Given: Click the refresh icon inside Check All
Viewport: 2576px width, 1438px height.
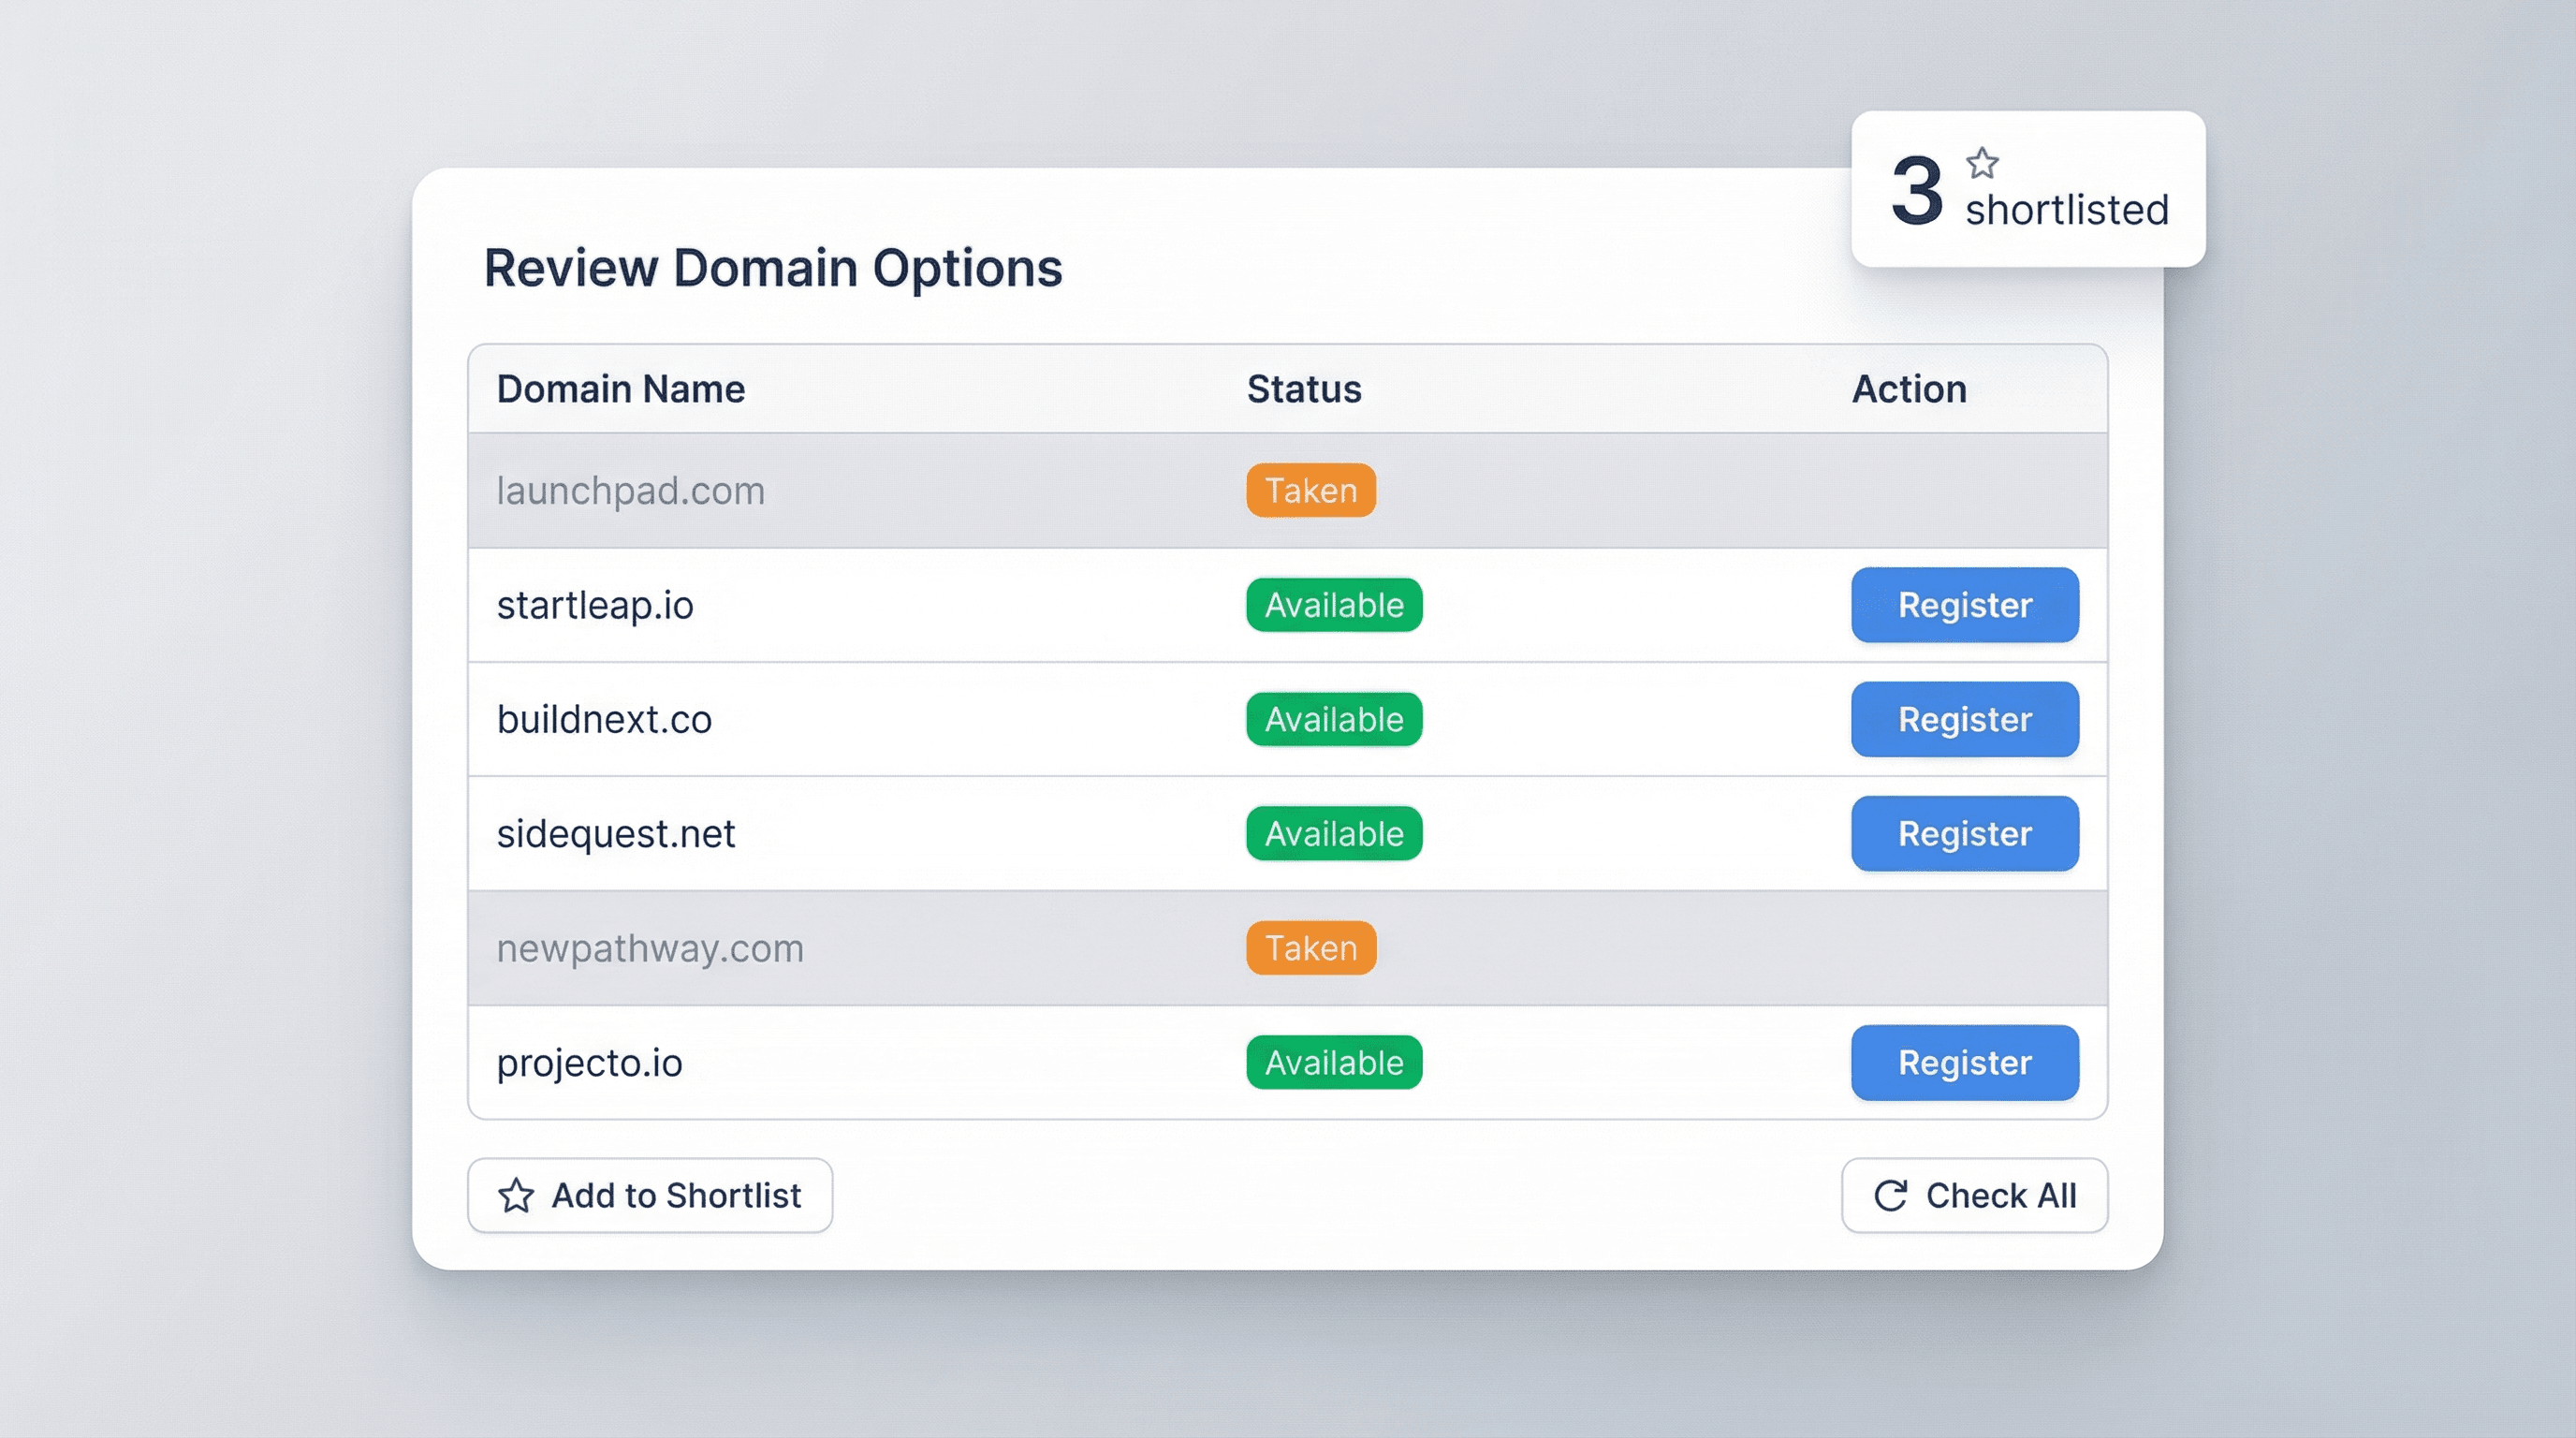Looking at the screenshot, I should click(1890, 1195).
